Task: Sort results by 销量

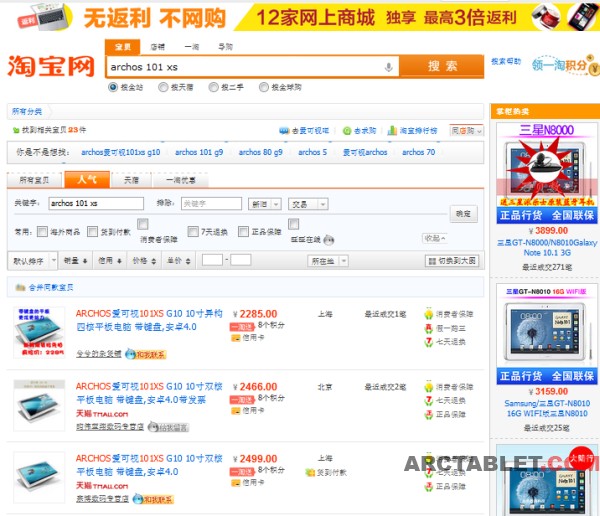Action: click(x=75, y=261)
